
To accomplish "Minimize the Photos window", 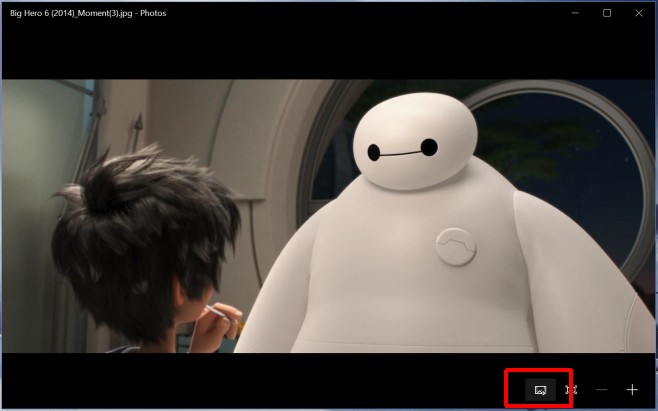I will coord(575,13).
